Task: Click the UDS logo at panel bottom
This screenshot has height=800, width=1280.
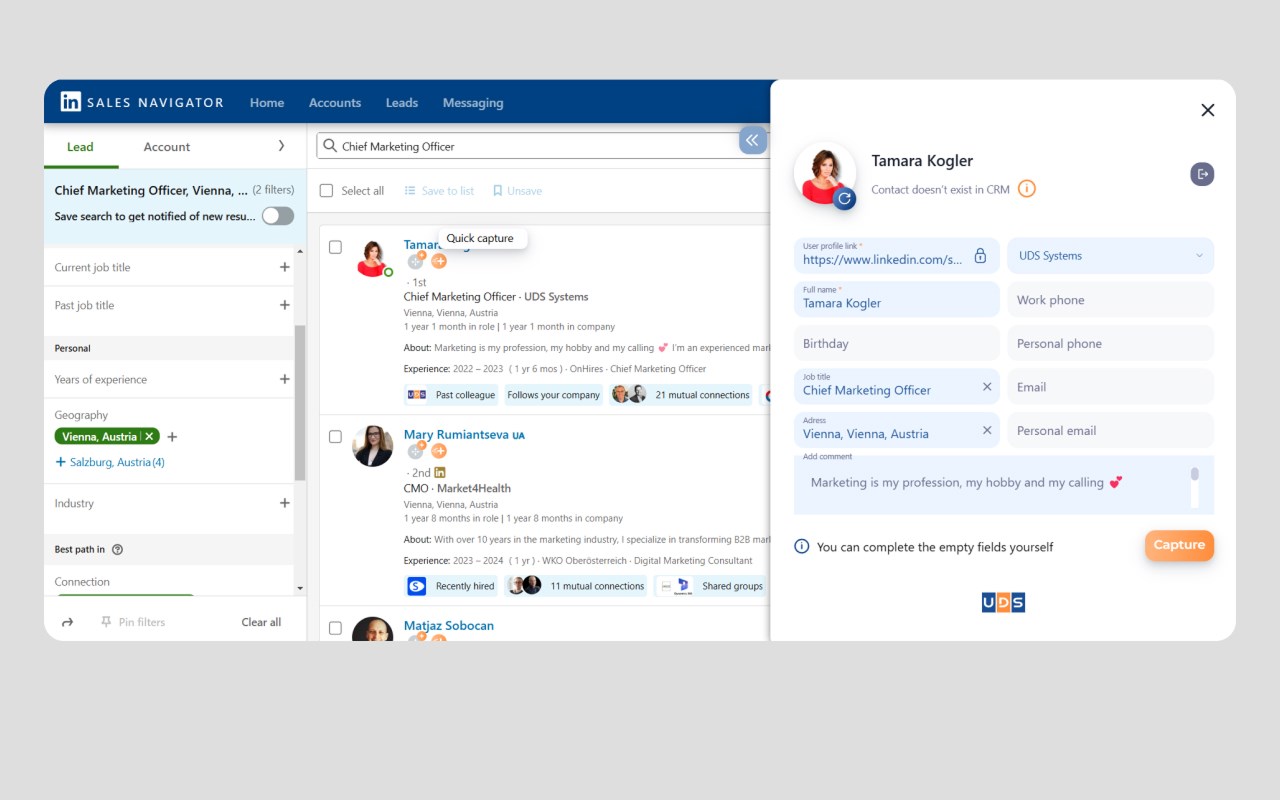Action: [1003, 602]
